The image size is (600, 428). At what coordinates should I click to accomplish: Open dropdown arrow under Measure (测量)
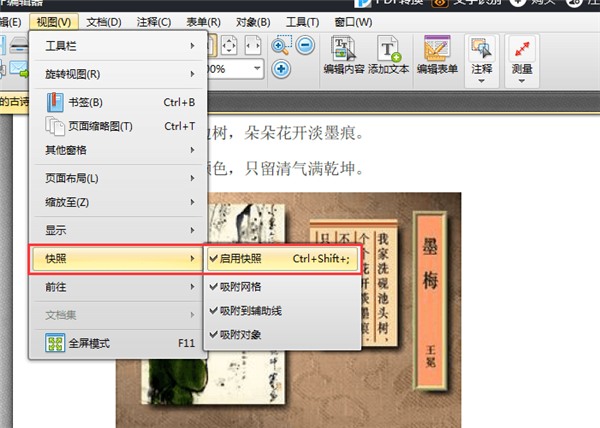pos(522,81)
